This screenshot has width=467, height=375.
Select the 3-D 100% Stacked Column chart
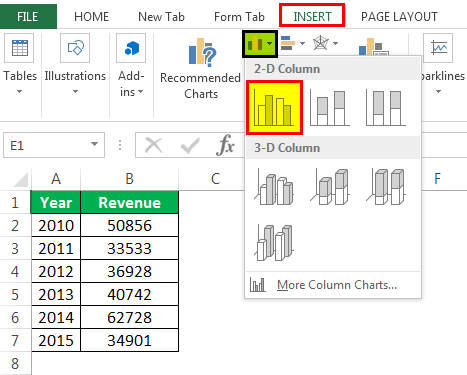coord(386,187)
